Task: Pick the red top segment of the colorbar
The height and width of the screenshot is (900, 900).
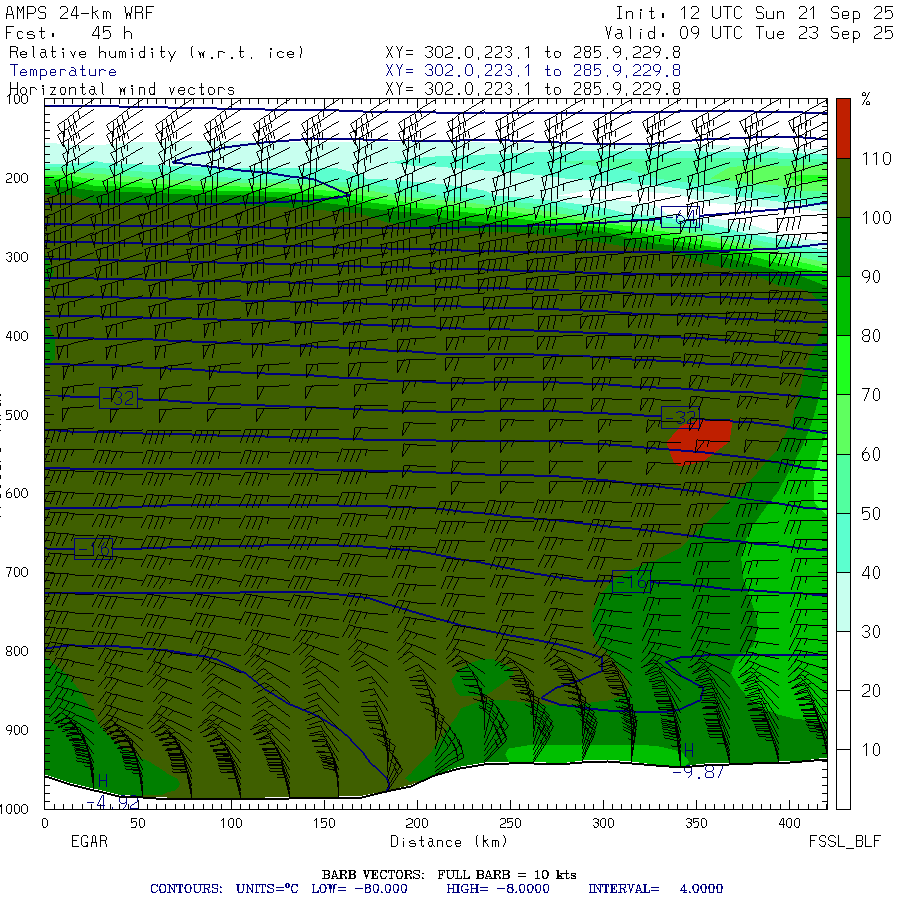Action: tap(843, 128)
